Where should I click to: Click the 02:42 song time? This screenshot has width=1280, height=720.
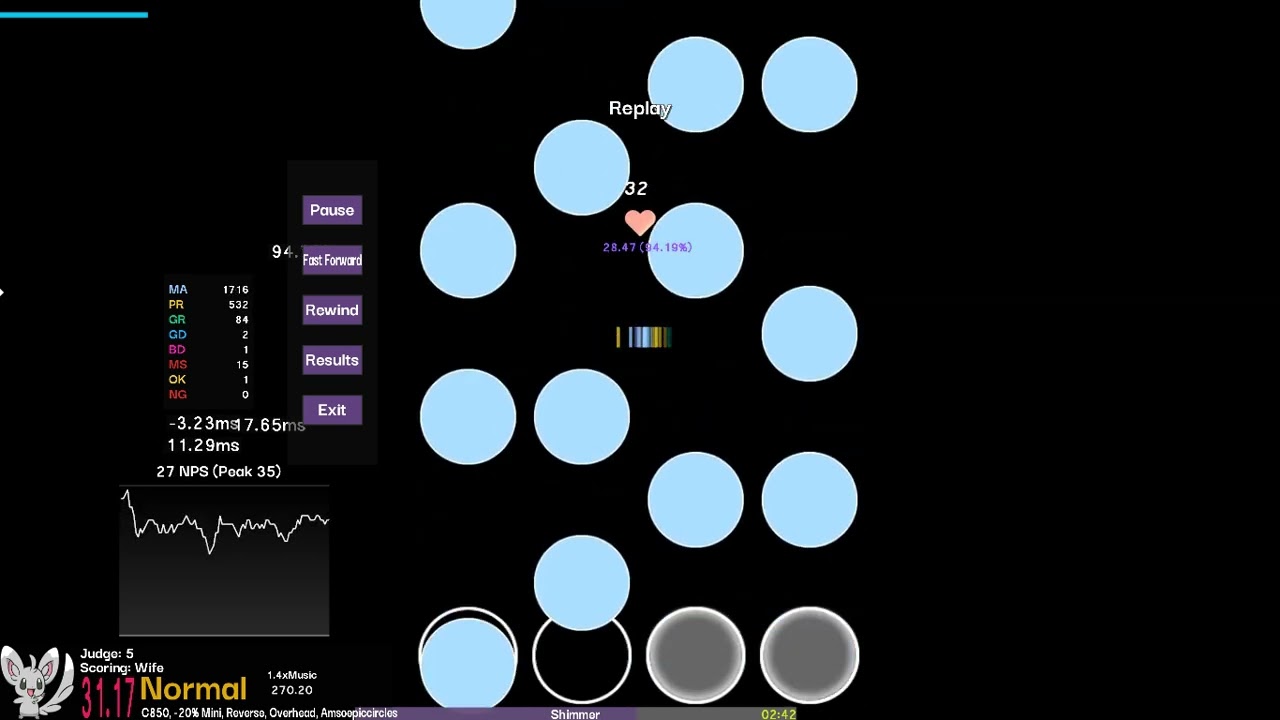(x=778, y=714)
